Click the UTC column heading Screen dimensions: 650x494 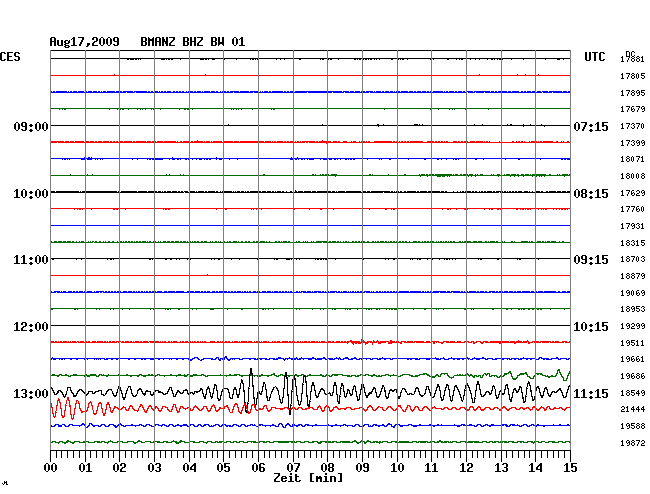point(594,57)
